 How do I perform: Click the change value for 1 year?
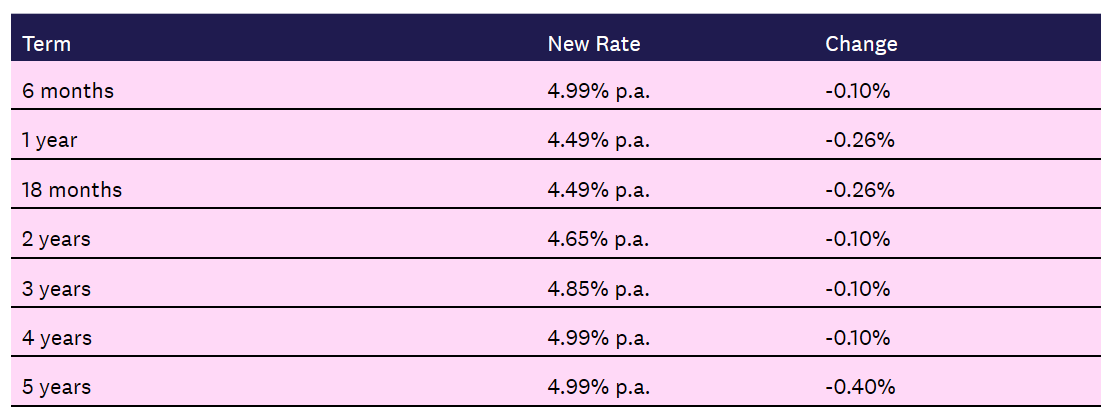point(859,140)
